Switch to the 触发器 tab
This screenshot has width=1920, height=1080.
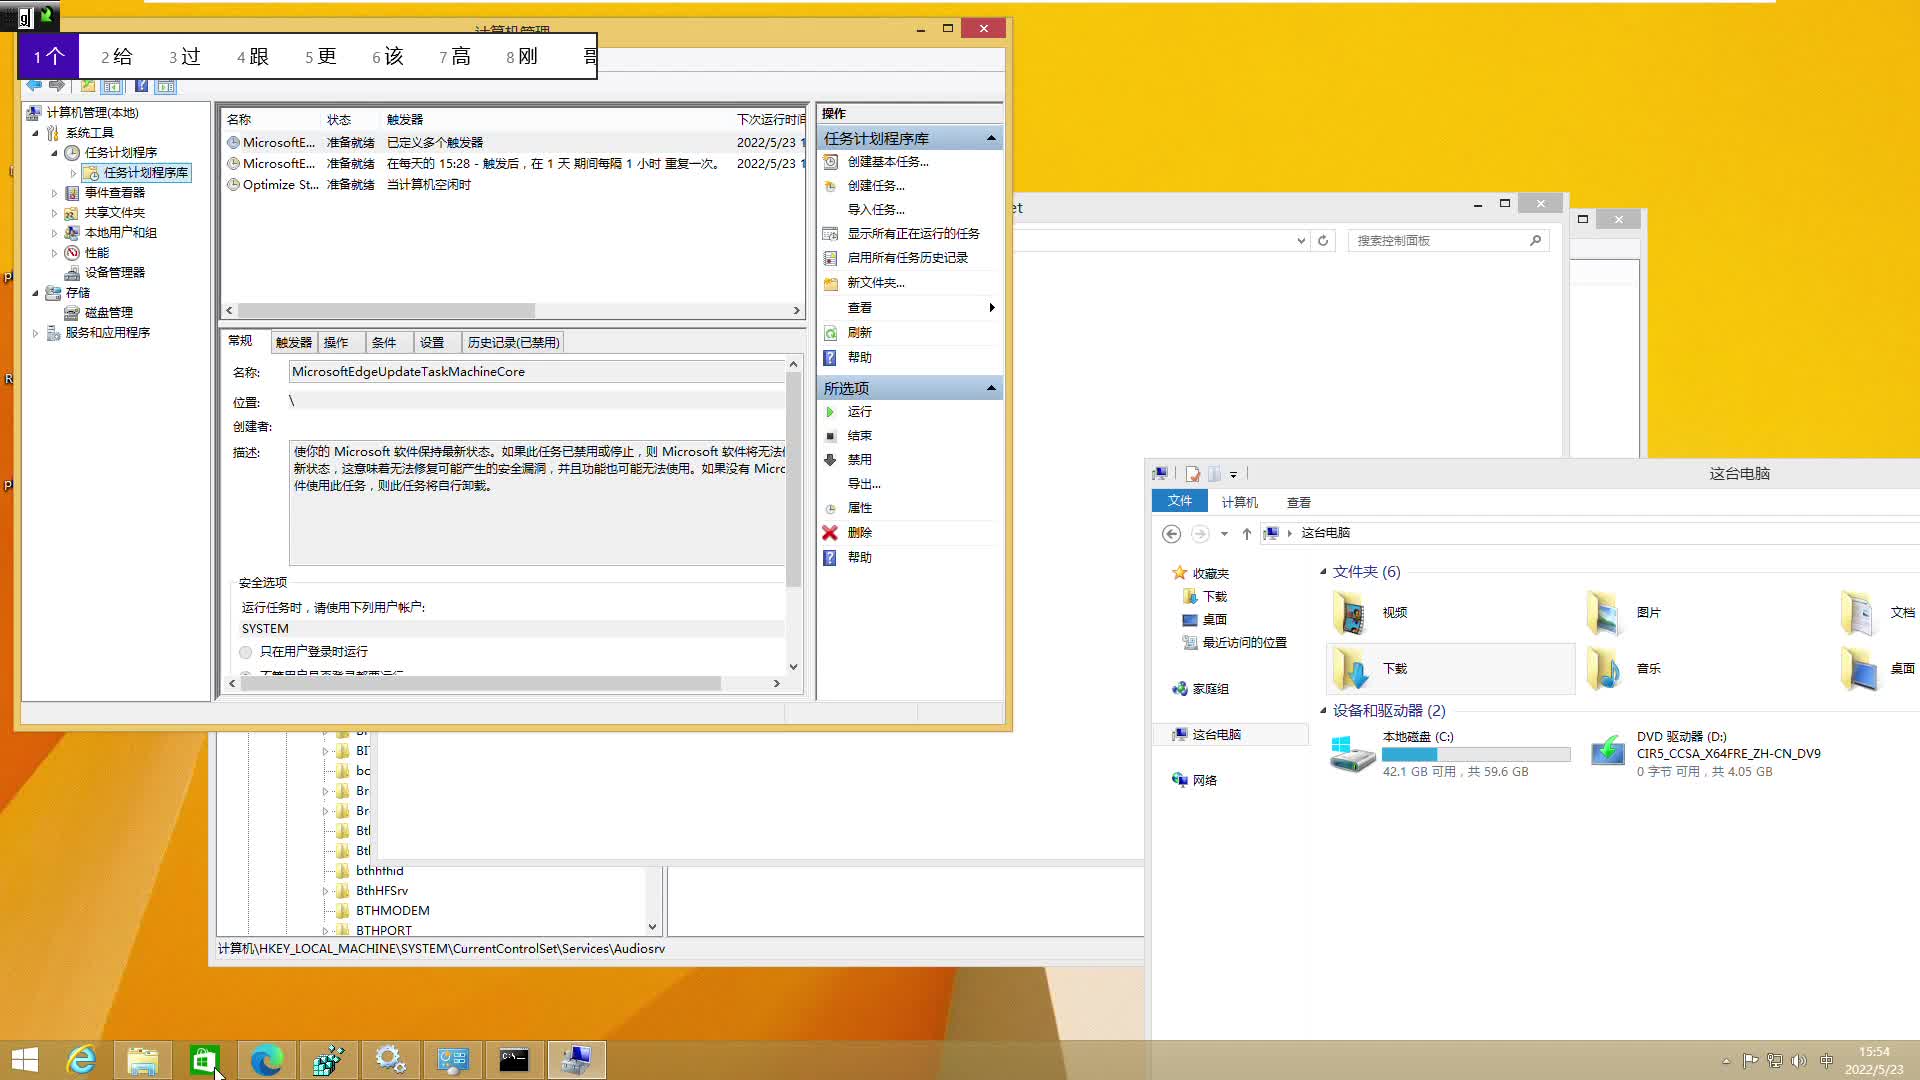click(292, 341)
